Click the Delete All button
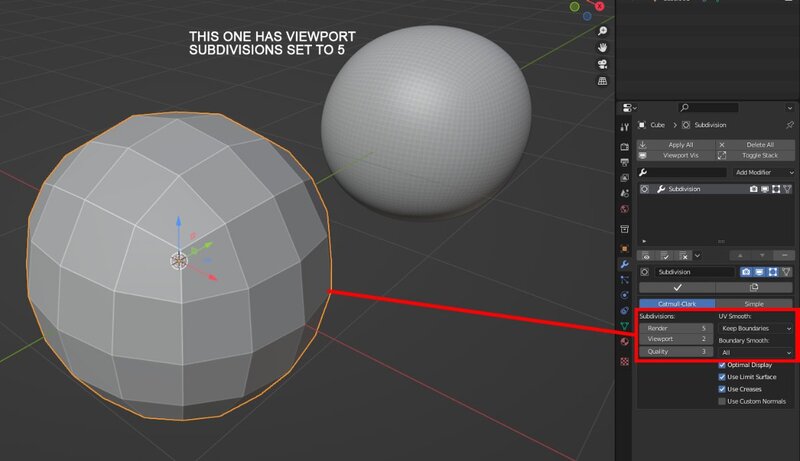This screenshot has height=461, width=800. click(755, 145)
